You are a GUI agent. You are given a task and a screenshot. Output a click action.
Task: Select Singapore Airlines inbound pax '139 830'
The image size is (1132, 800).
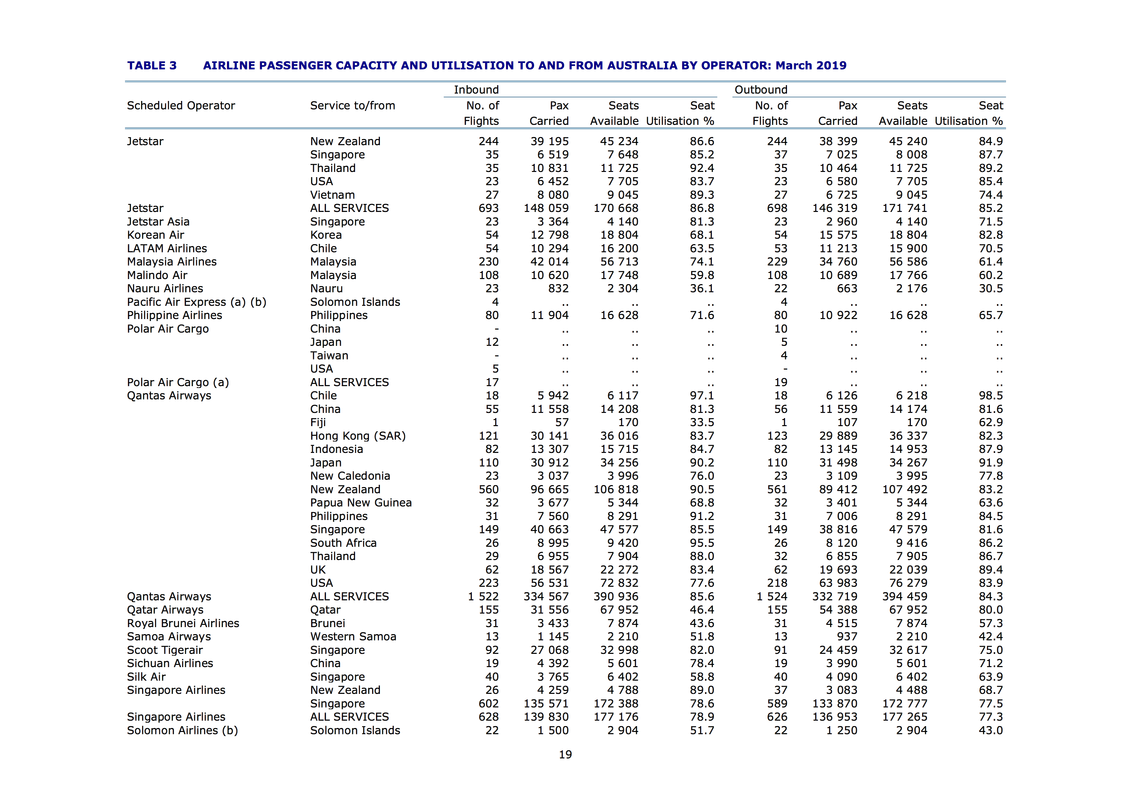(547, 716)
